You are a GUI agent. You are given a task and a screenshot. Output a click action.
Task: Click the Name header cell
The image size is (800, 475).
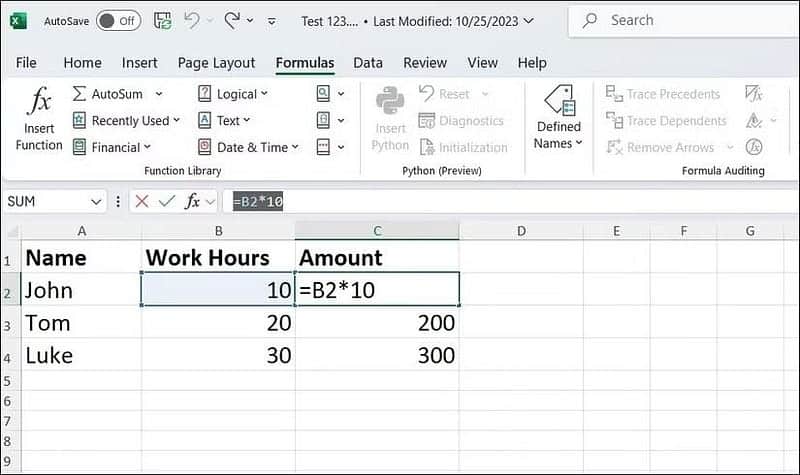(x=82, y=257)
